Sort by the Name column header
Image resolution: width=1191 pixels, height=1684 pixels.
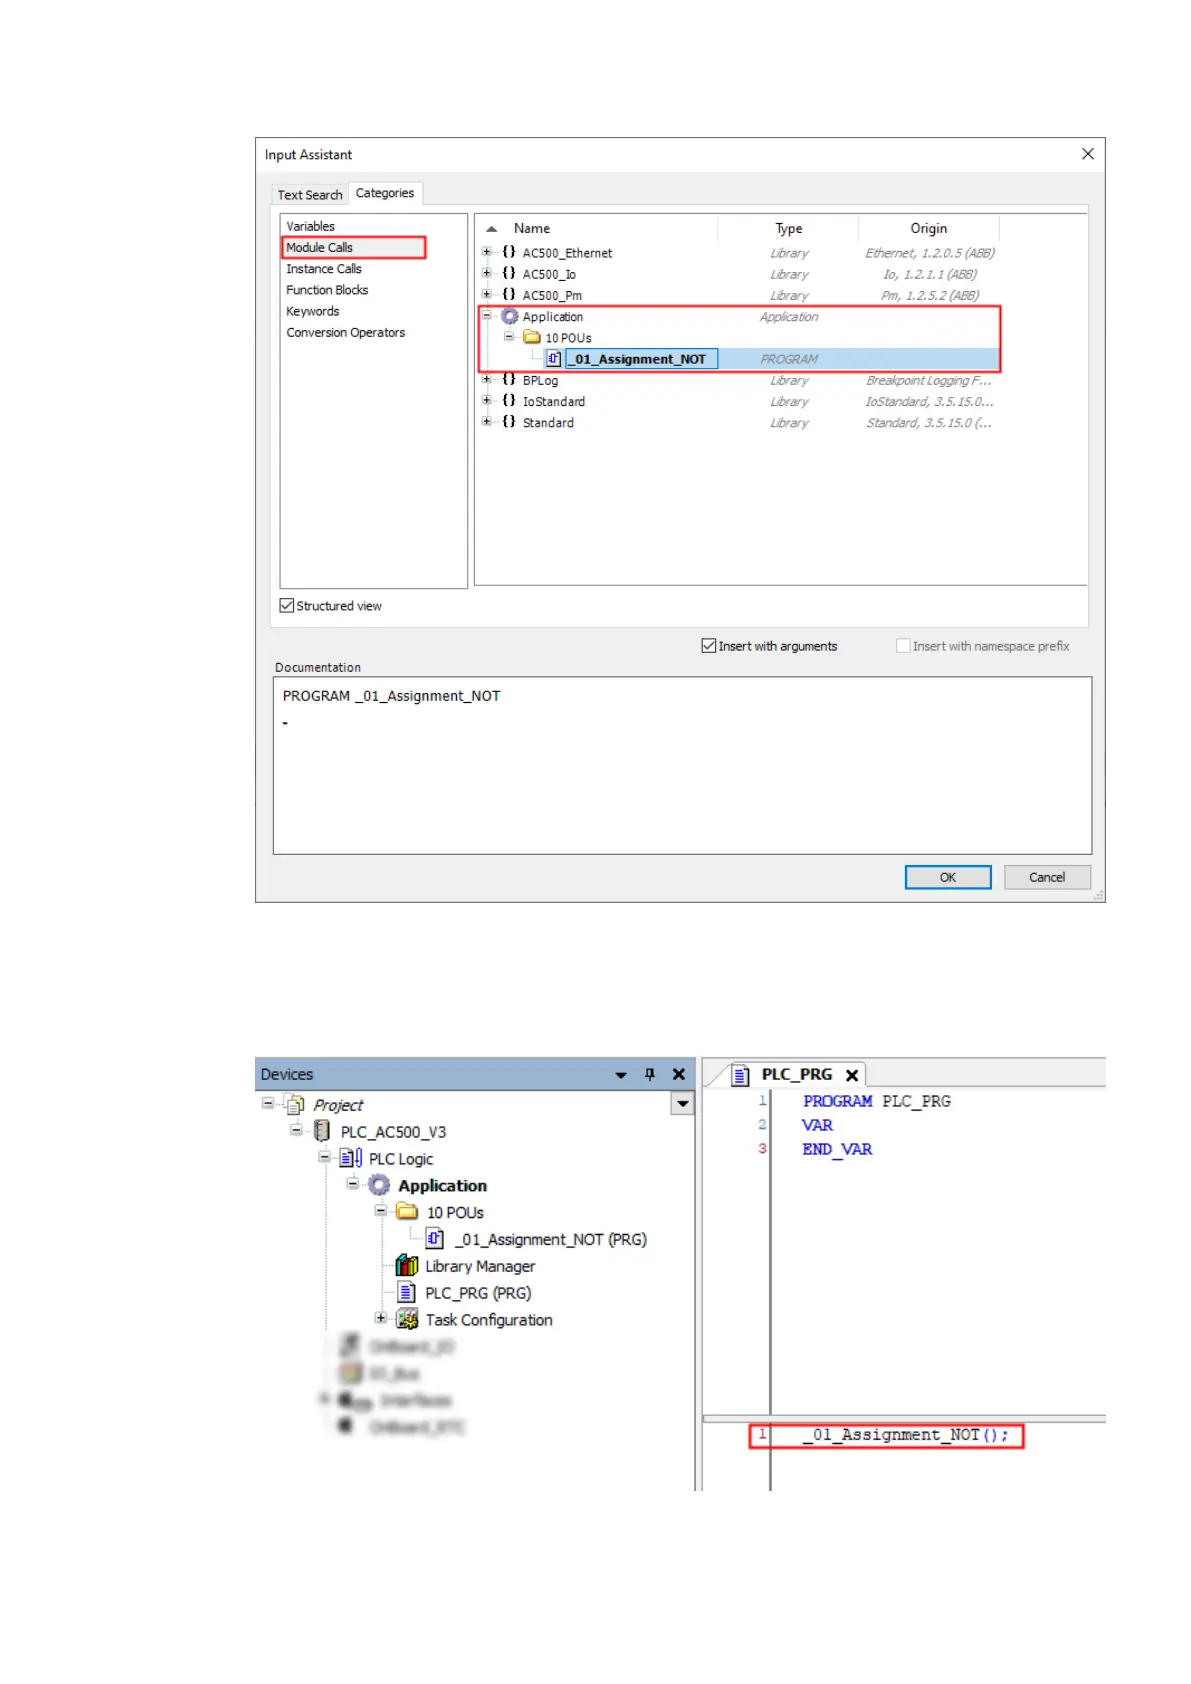coord(531,228)
